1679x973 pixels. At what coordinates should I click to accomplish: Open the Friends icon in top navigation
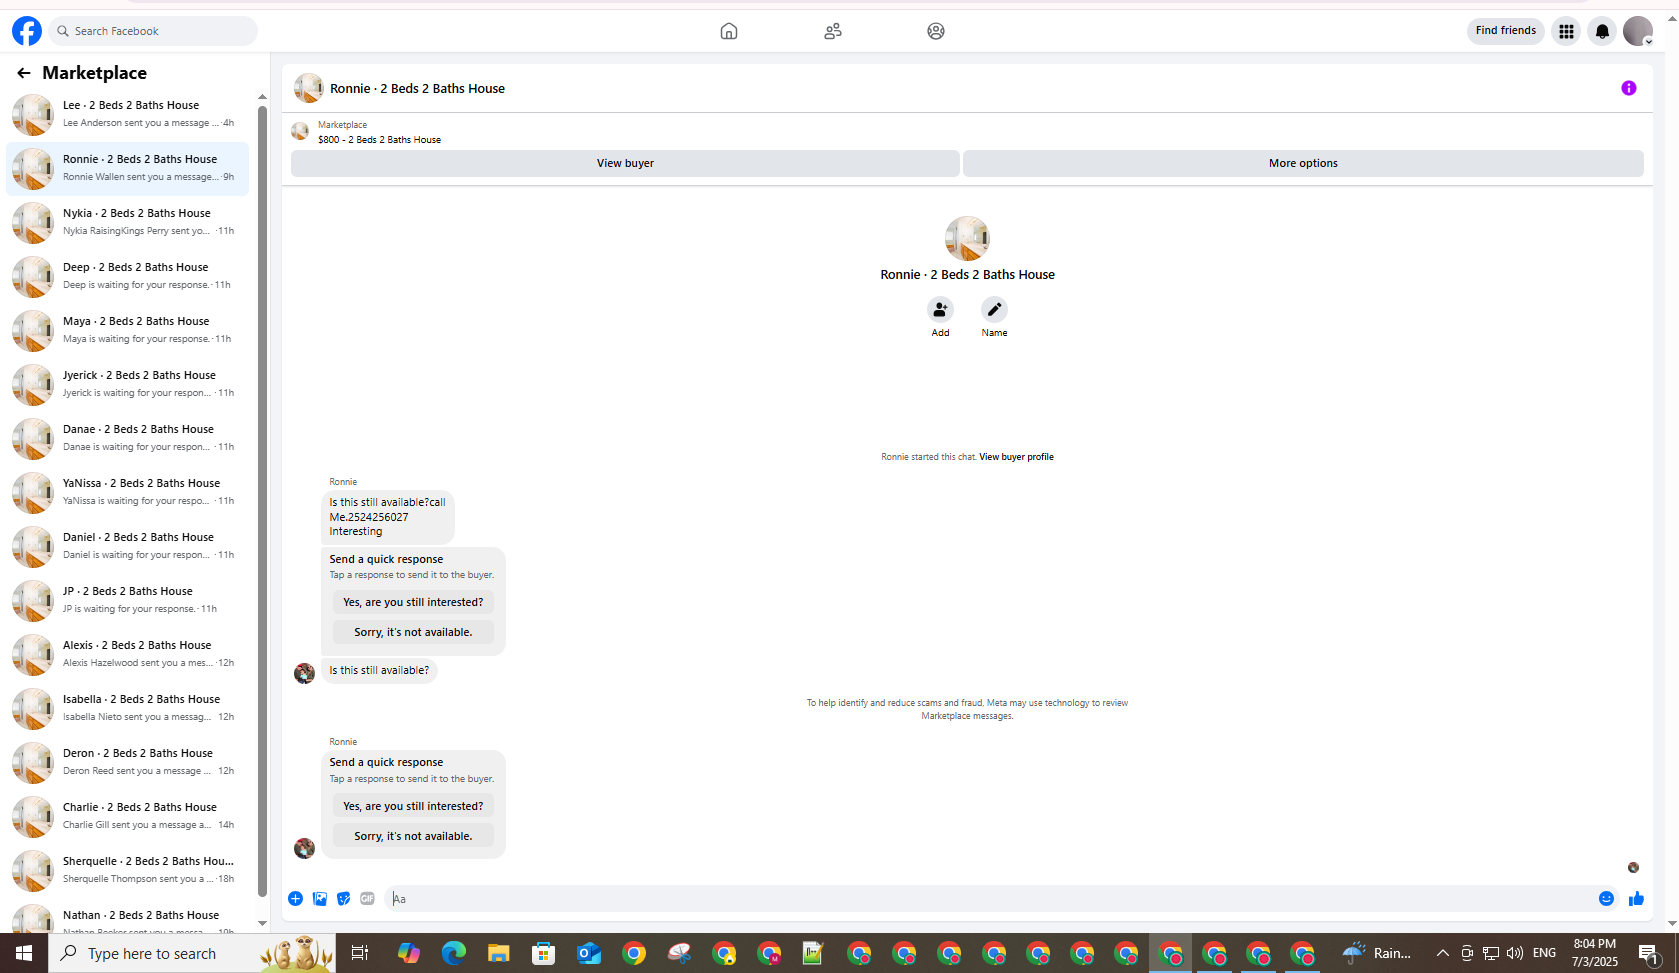[833, 31]
